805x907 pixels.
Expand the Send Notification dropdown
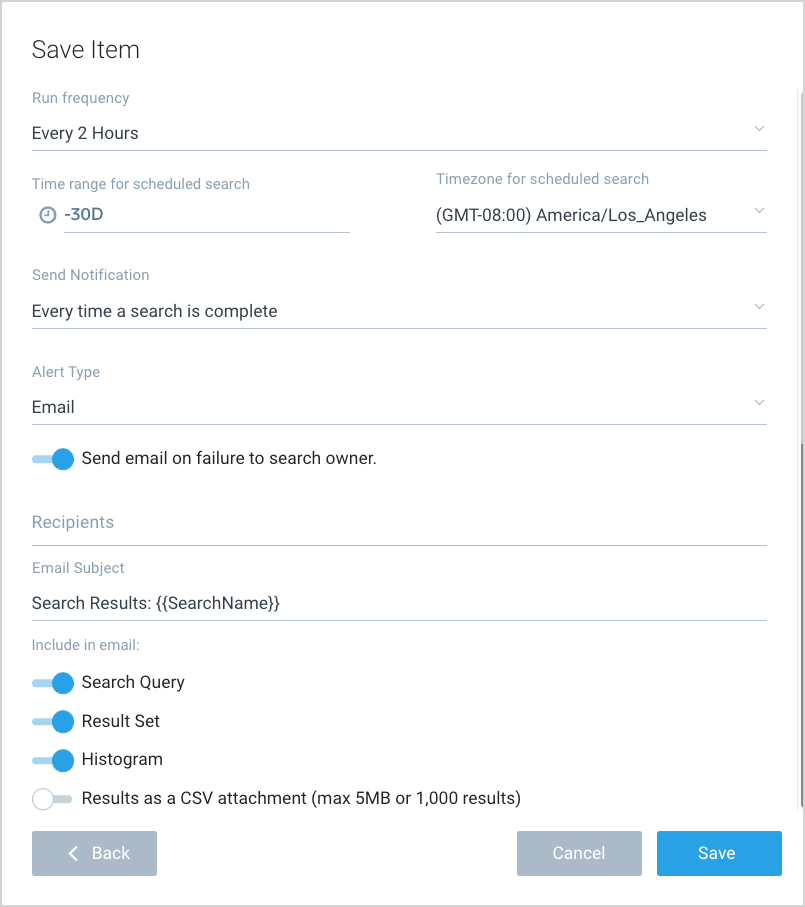398,311
